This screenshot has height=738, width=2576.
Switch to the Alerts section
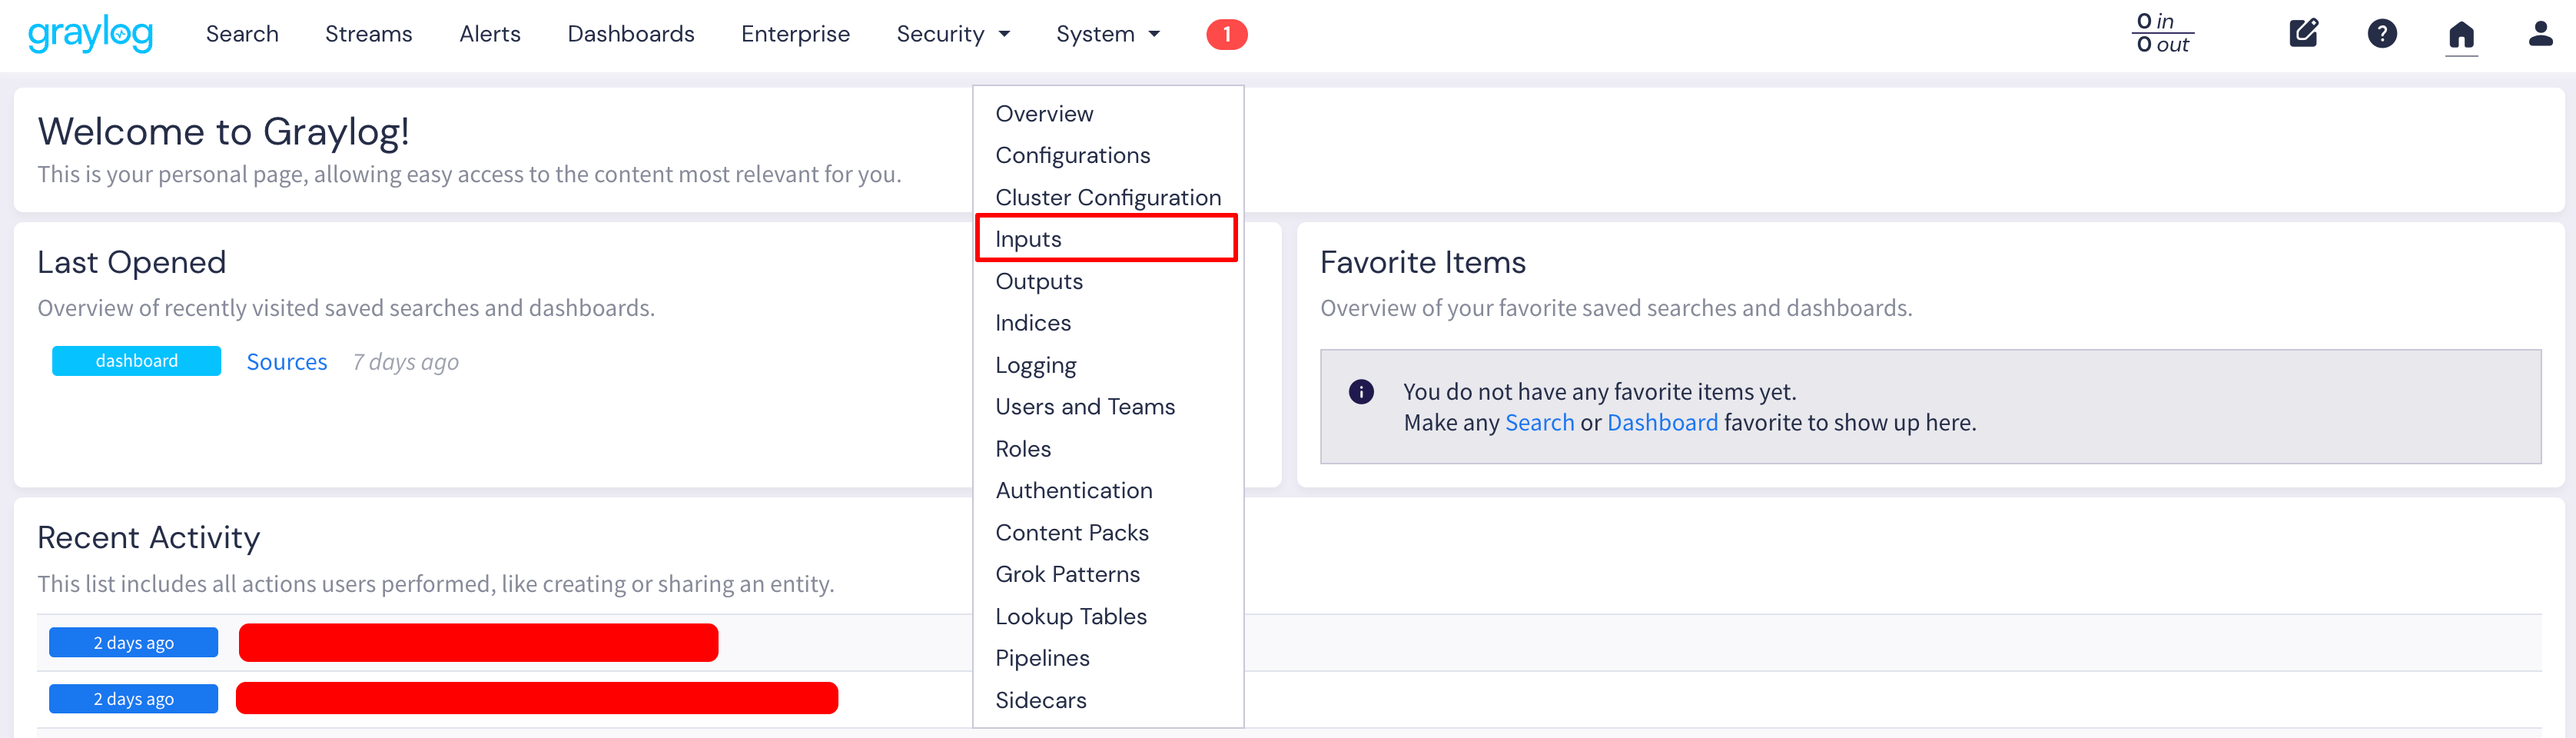pos(489,33)
